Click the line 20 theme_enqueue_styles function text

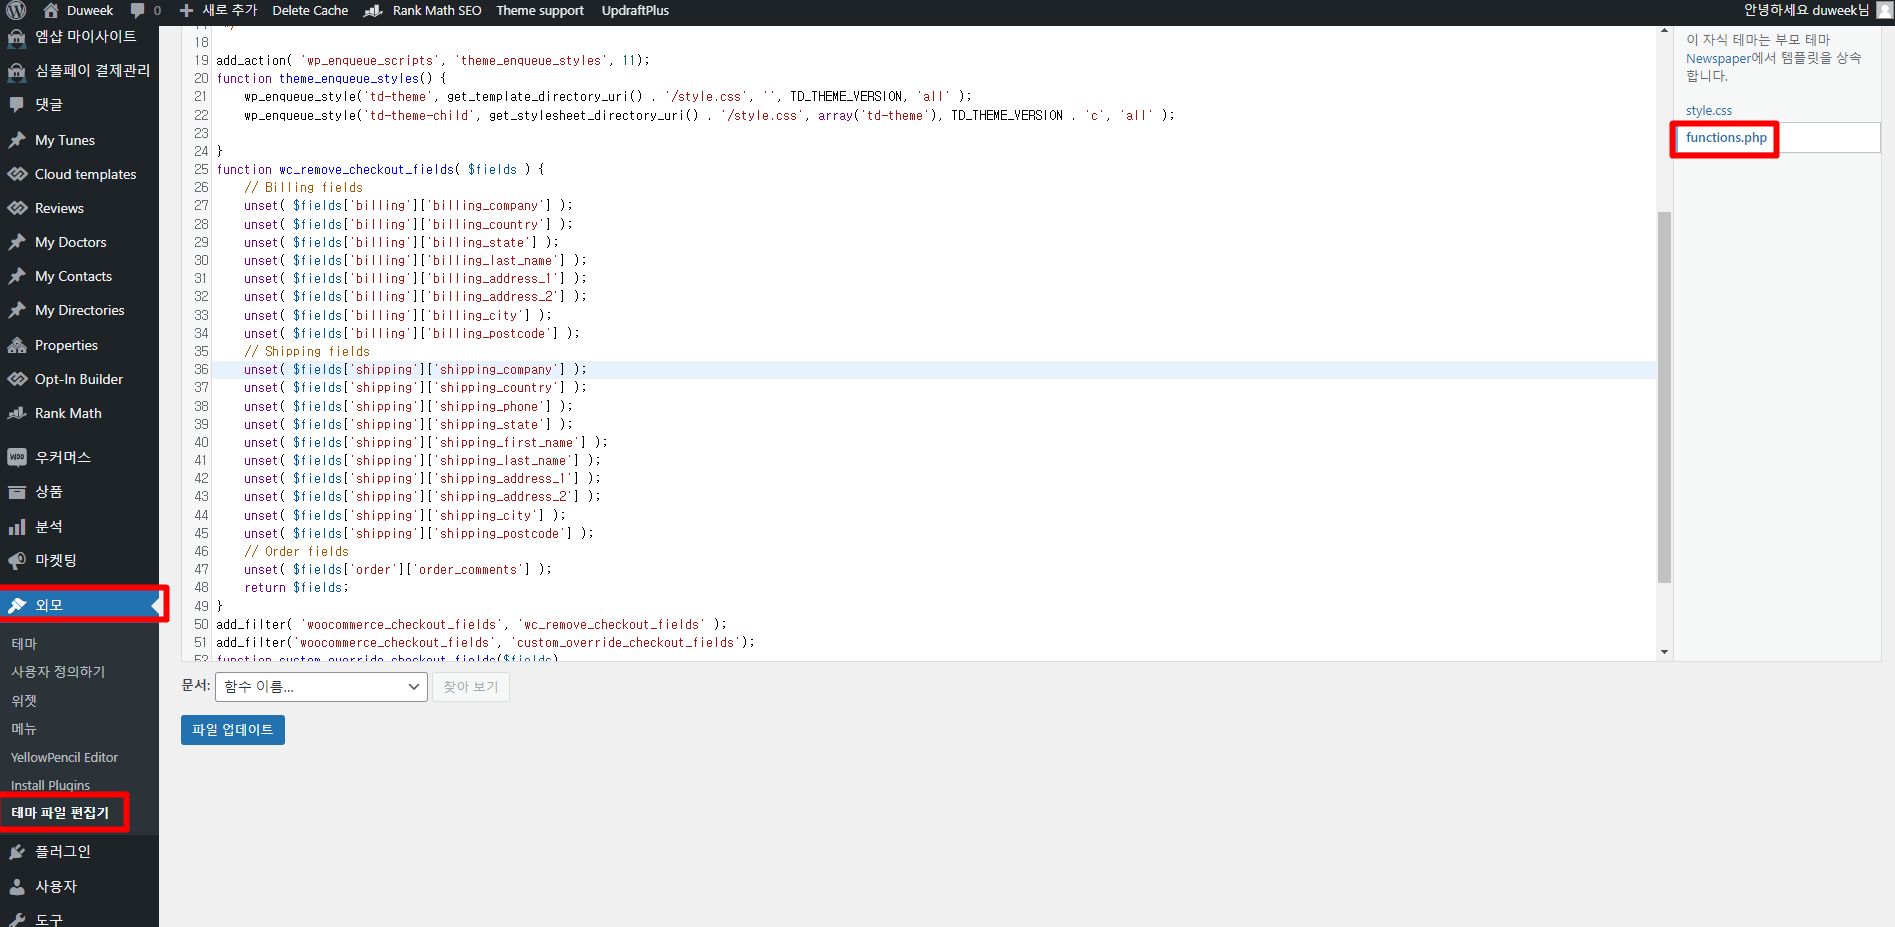coord(331,79)
